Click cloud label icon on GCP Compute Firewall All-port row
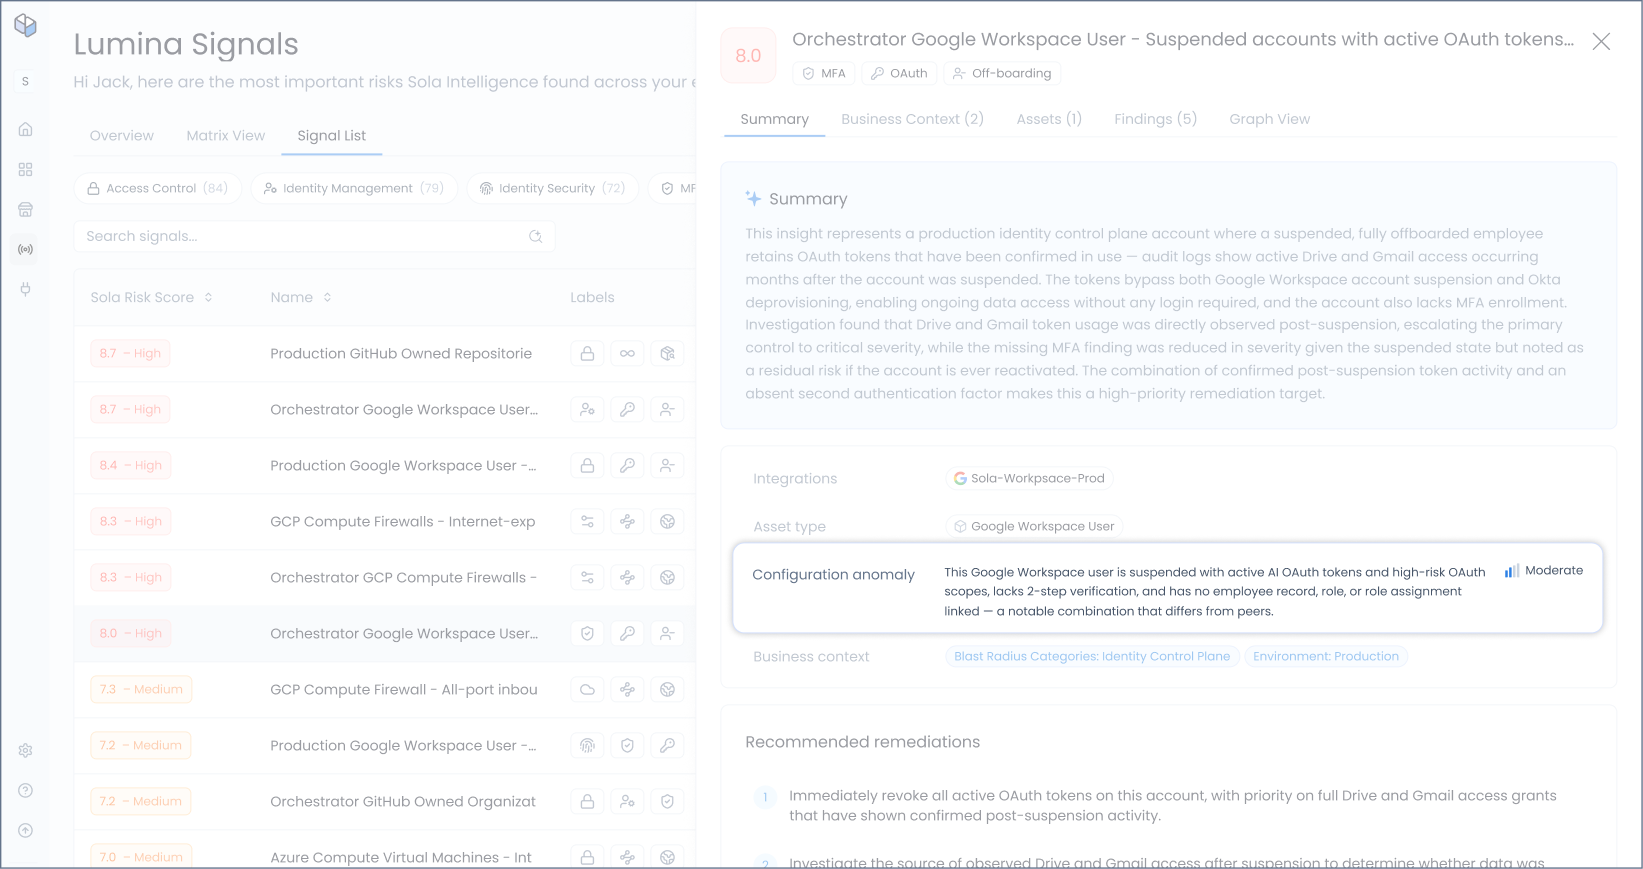The width and height of the screenshot is (1643, 869). 588,689
